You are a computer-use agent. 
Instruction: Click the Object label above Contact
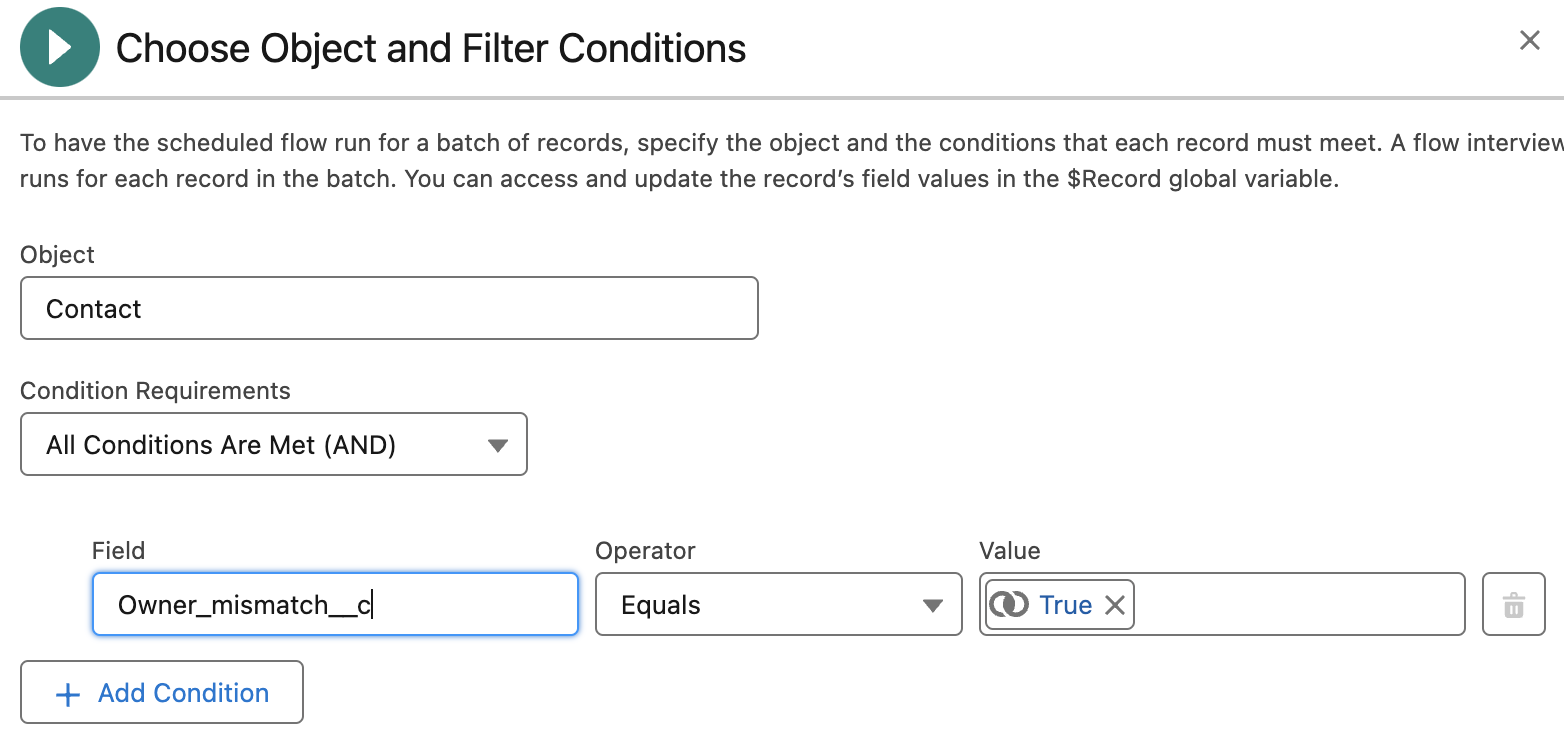pos(57,254)
